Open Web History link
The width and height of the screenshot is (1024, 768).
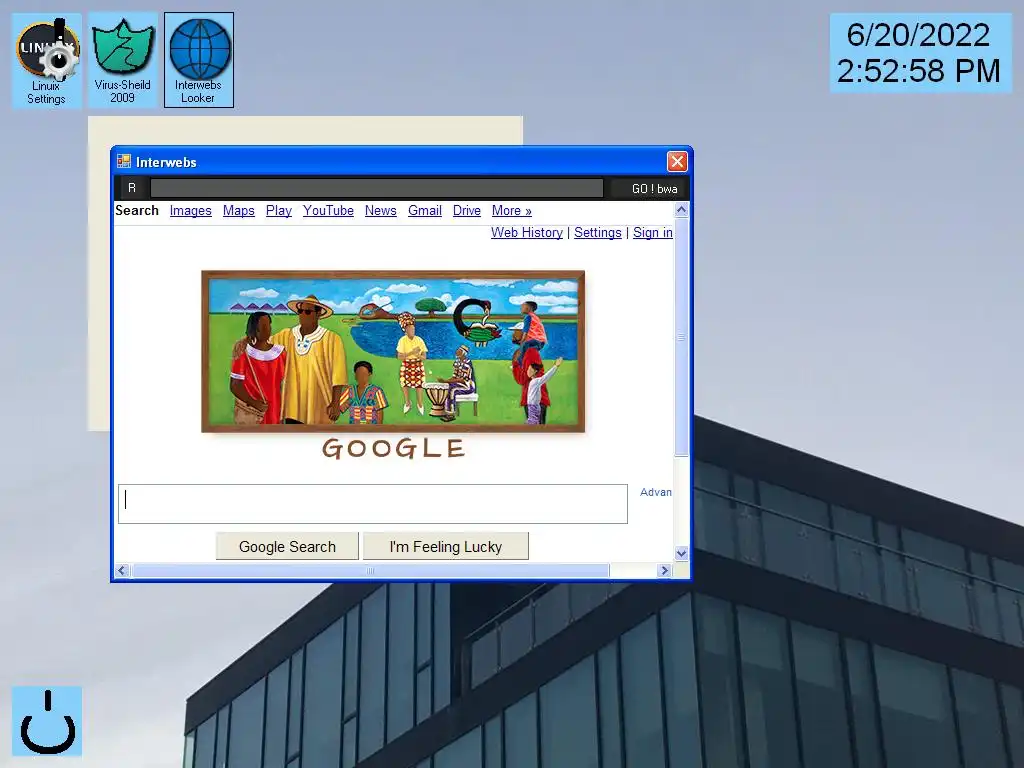[x=527, y=232]
